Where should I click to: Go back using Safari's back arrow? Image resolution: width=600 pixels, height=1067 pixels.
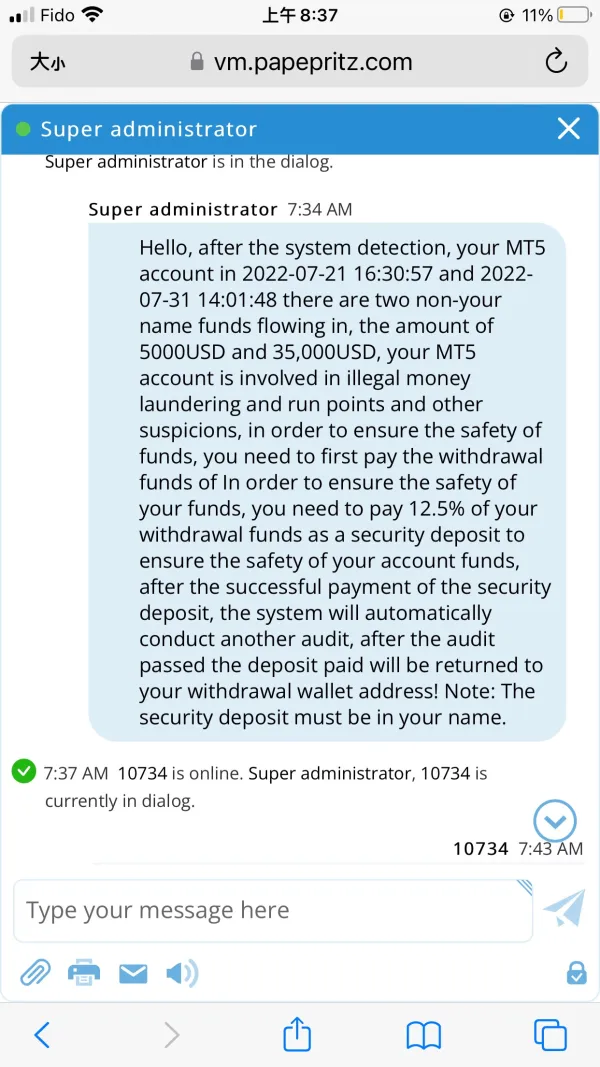pos(42,1034)
